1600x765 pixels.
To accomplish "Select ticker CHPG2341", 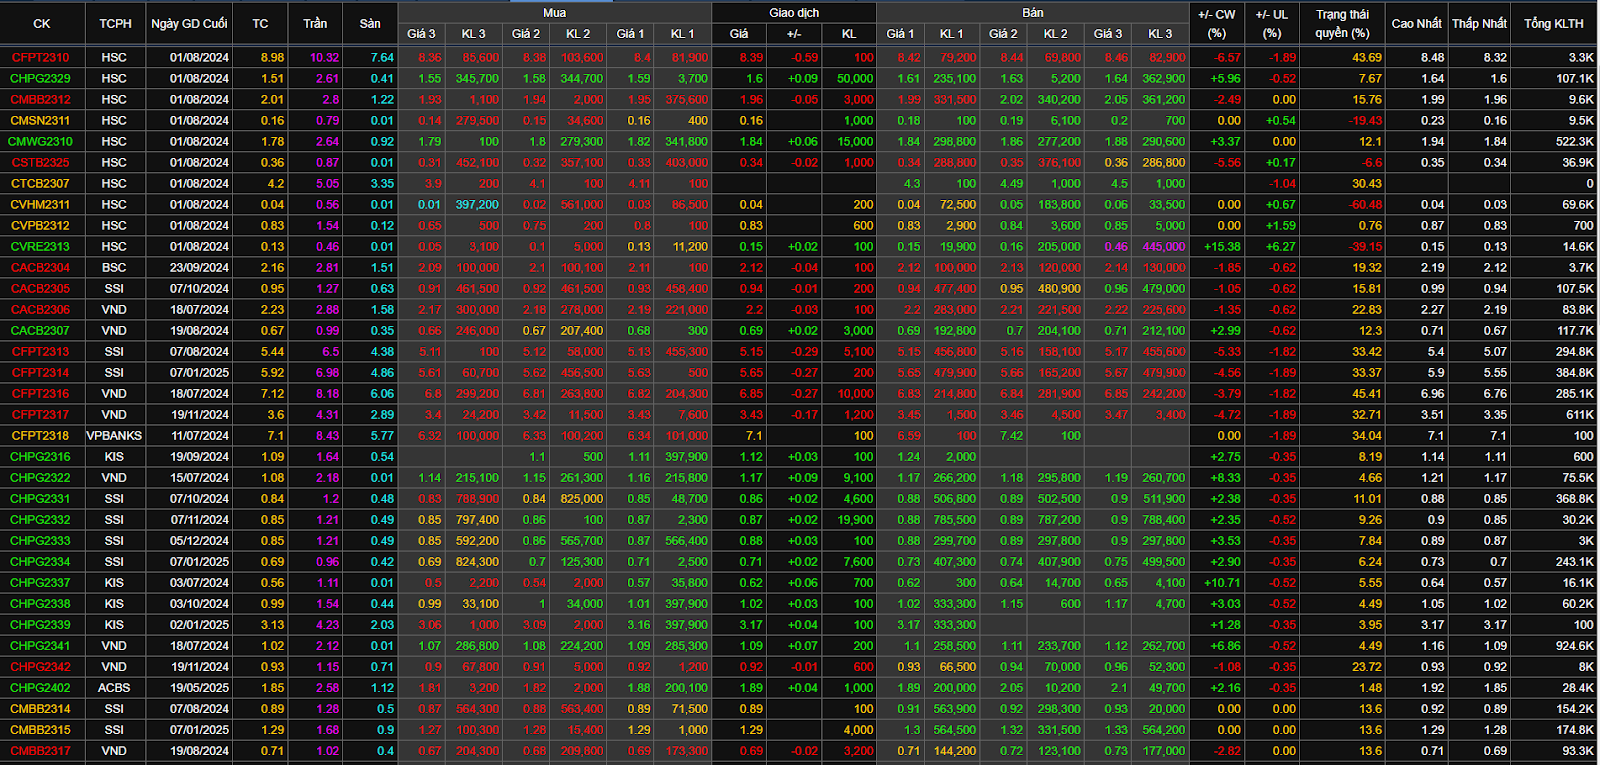I will click(x=41, y=646).
